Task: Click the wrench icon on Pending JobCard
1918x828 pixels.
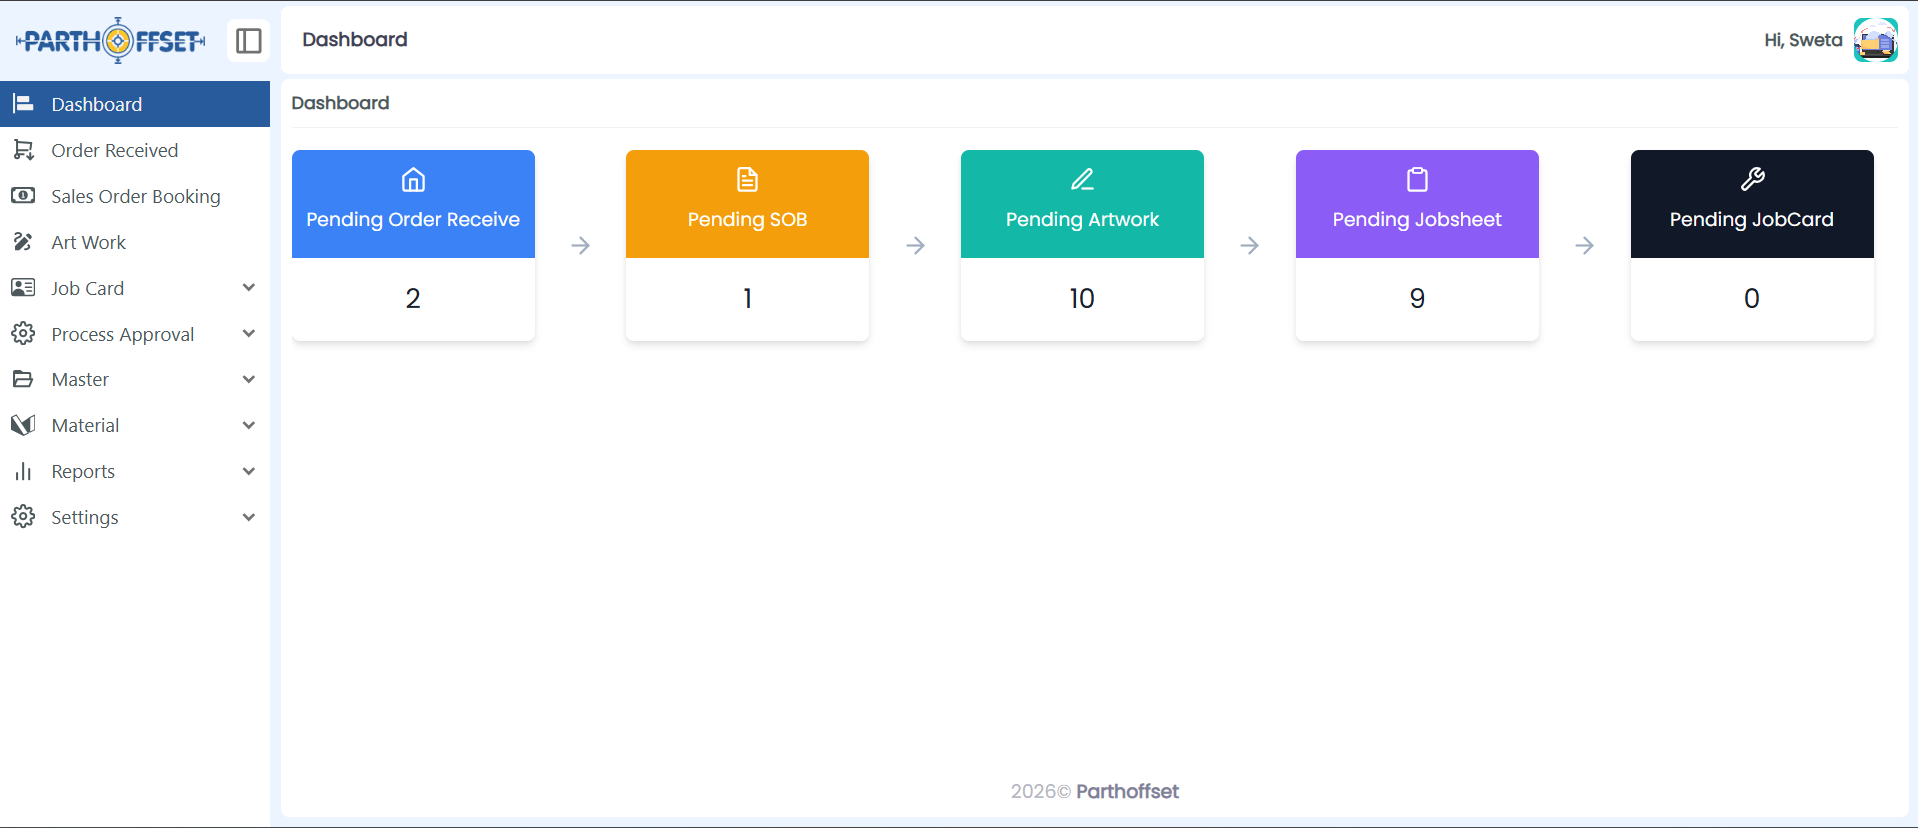Action: (1752, 180)
